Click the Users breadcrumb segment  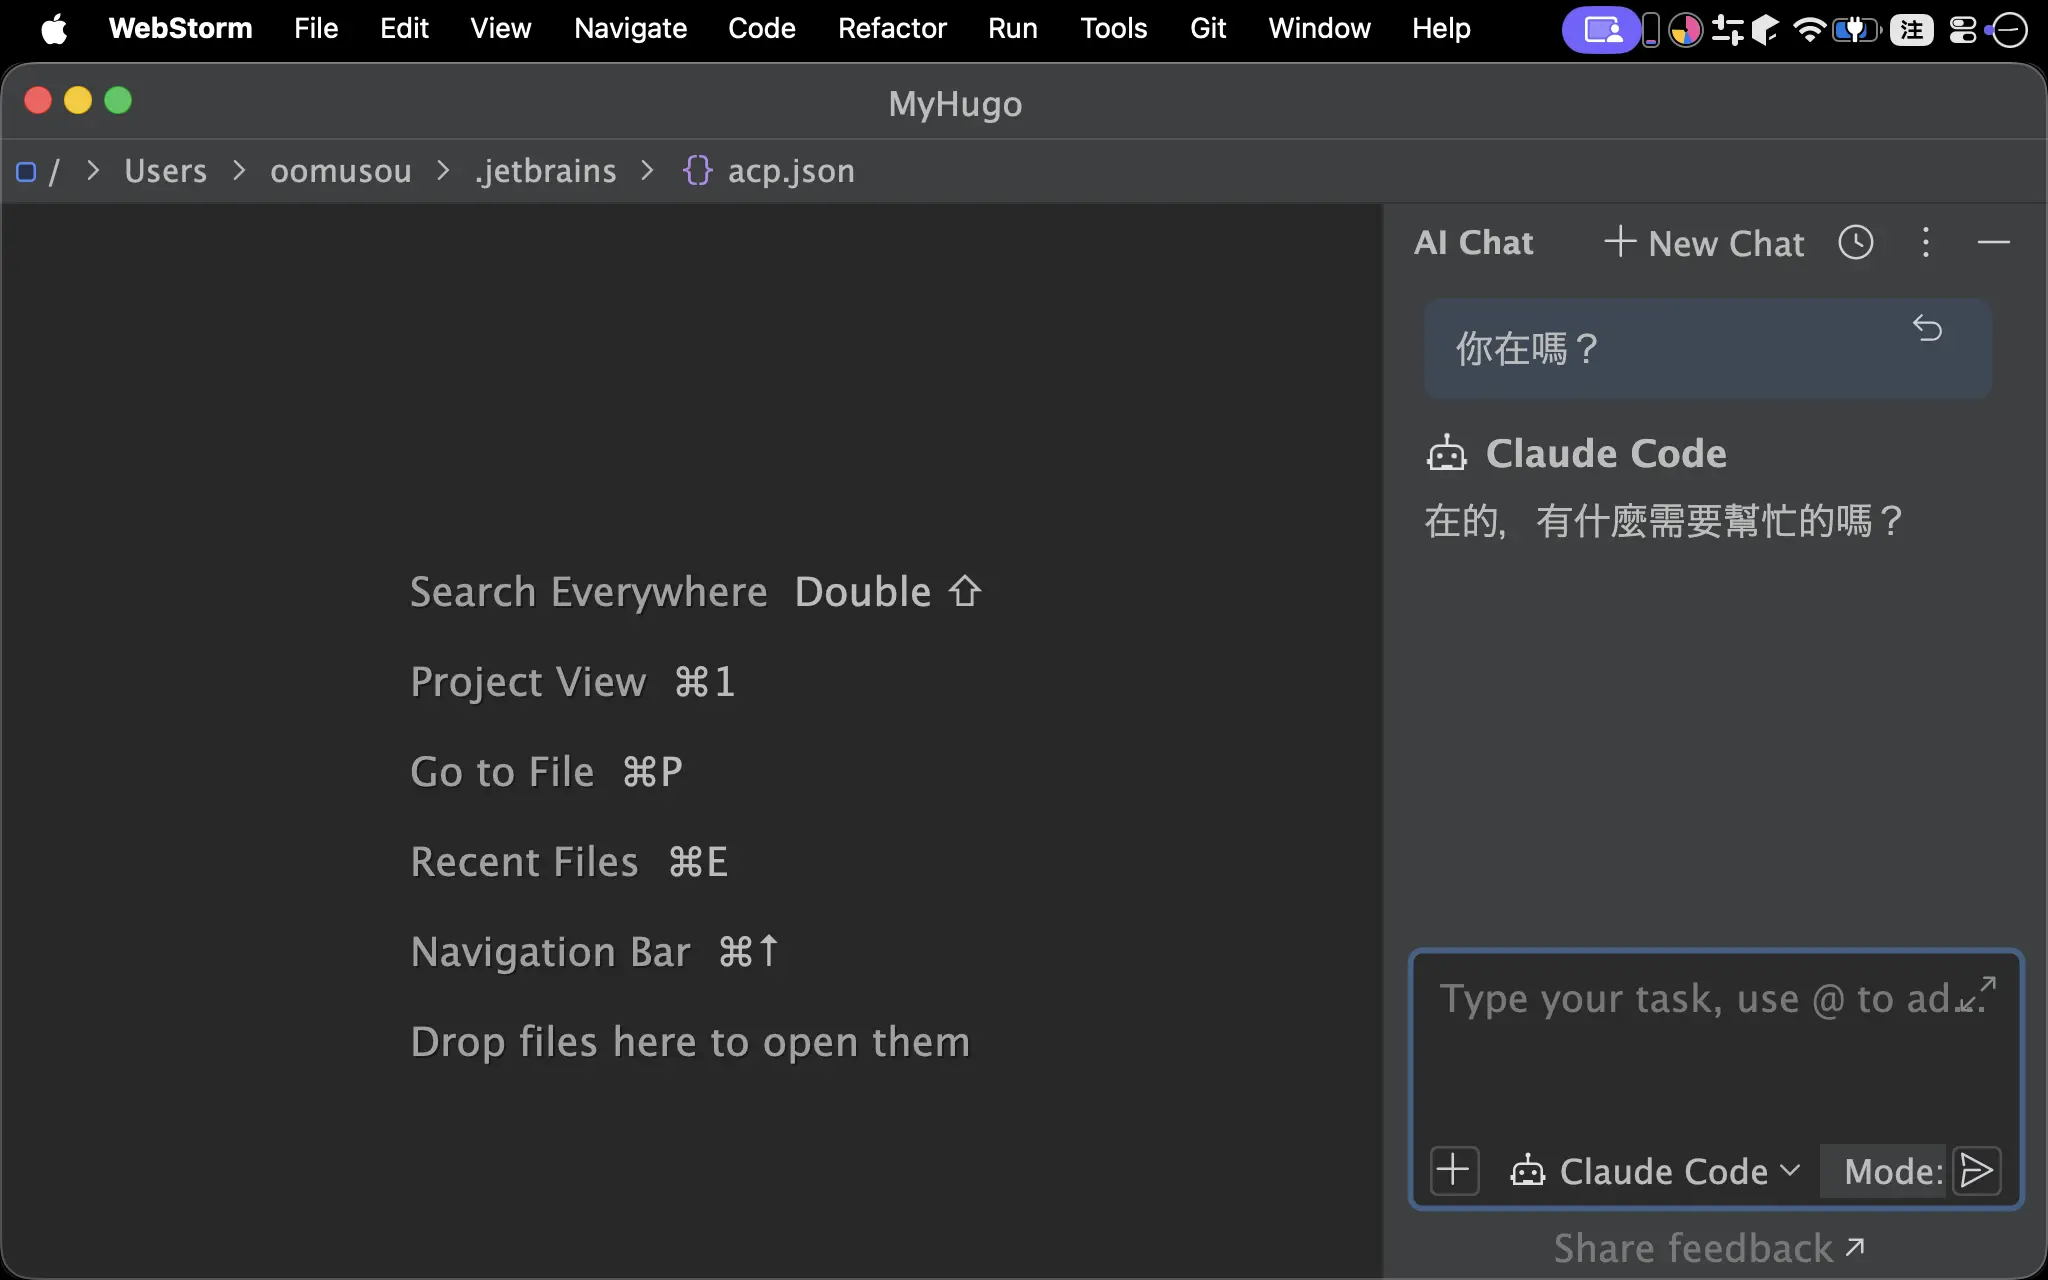[166, 171]
